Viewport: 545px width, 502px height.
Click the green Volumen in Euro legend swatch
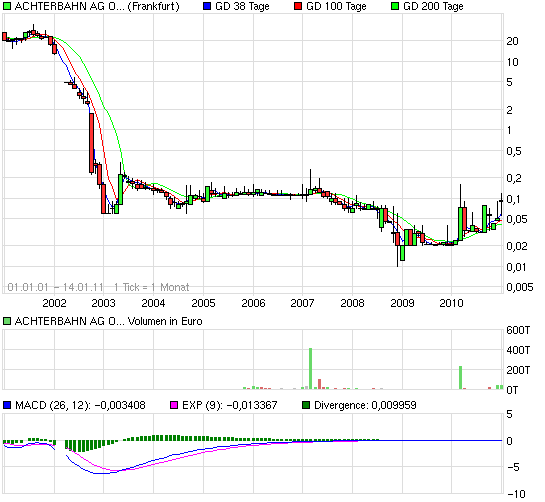(x=7, y=321)
